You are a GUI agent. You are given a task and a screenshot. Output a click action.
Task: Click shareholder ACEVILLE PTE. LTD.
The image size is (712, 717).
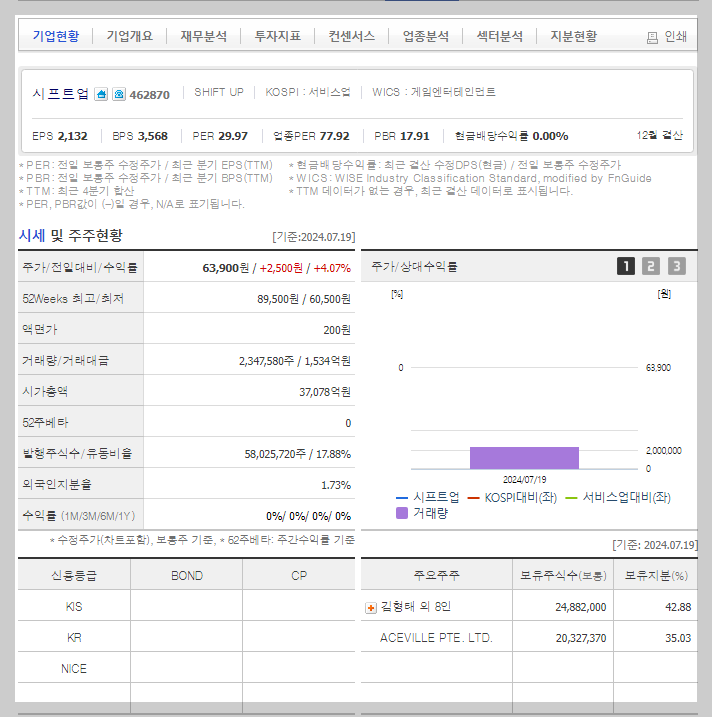[436, 638]
